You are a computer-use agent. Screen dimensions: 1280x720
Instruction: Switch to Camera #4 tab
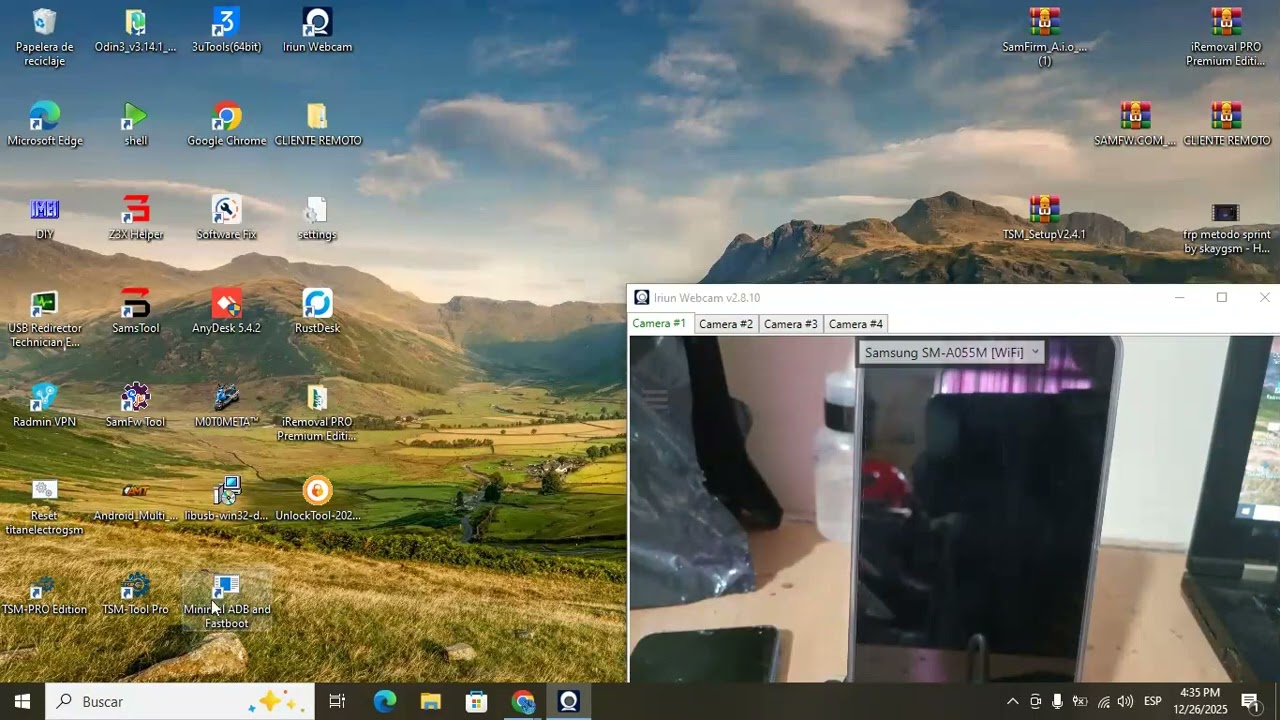(856, 324)
